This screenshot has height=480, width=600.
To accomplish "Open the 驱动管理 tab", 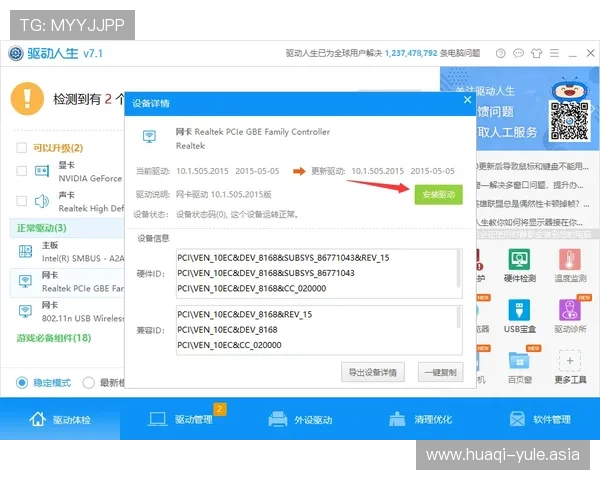I will pos(180,420).
